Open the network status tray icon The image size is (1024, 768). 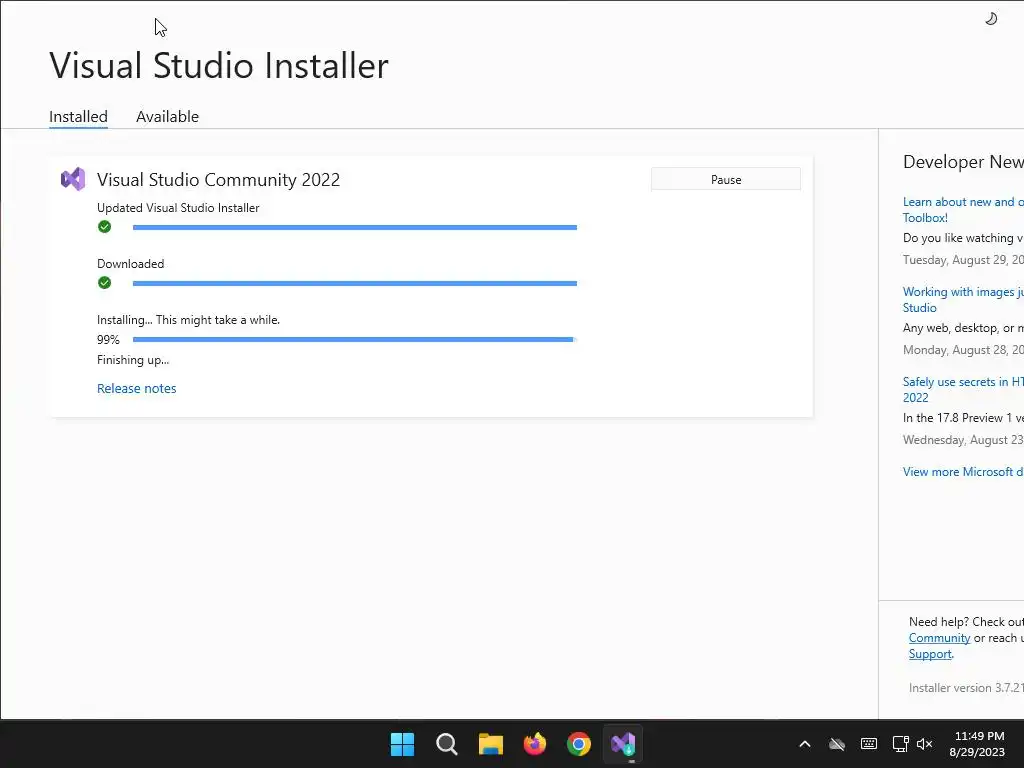click(x=901, y=744)
